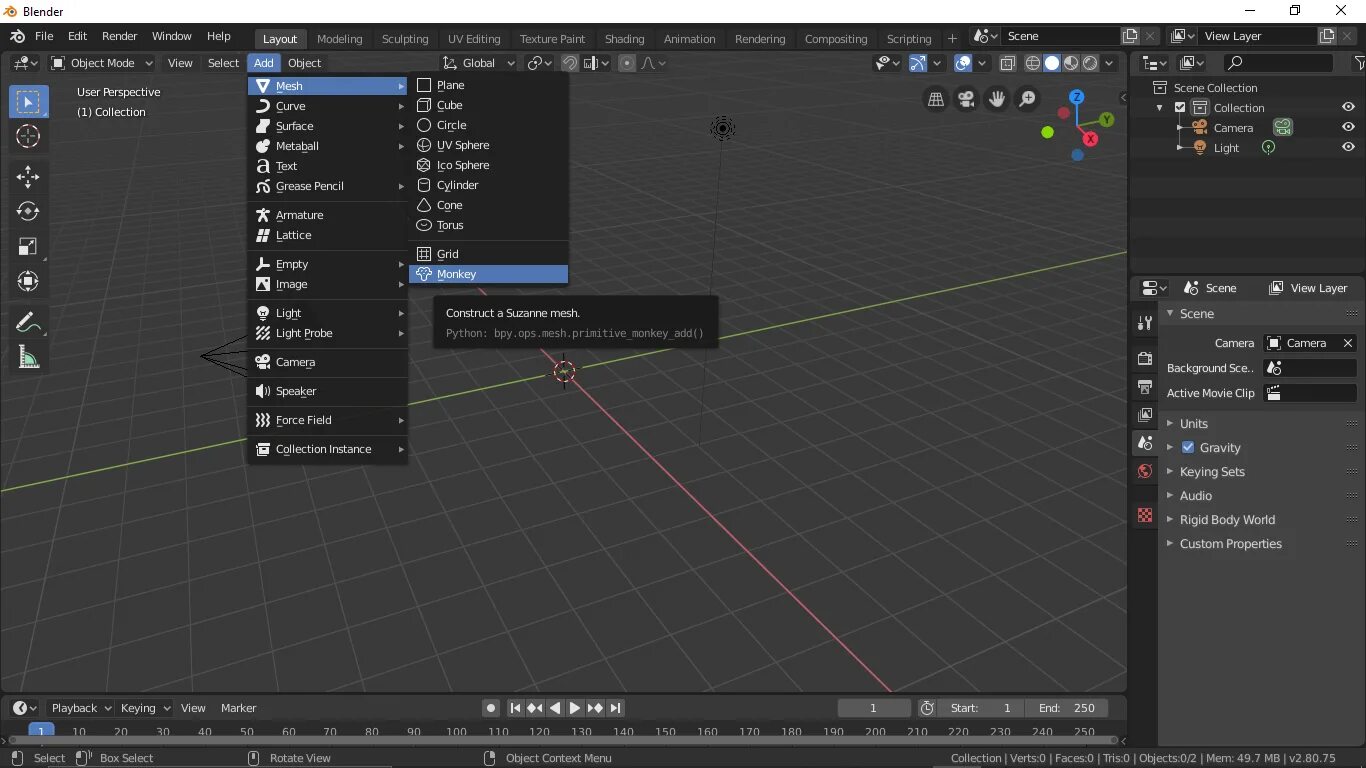
Task: Clear the scene Camera with X button
Action: pos(1347,343)
